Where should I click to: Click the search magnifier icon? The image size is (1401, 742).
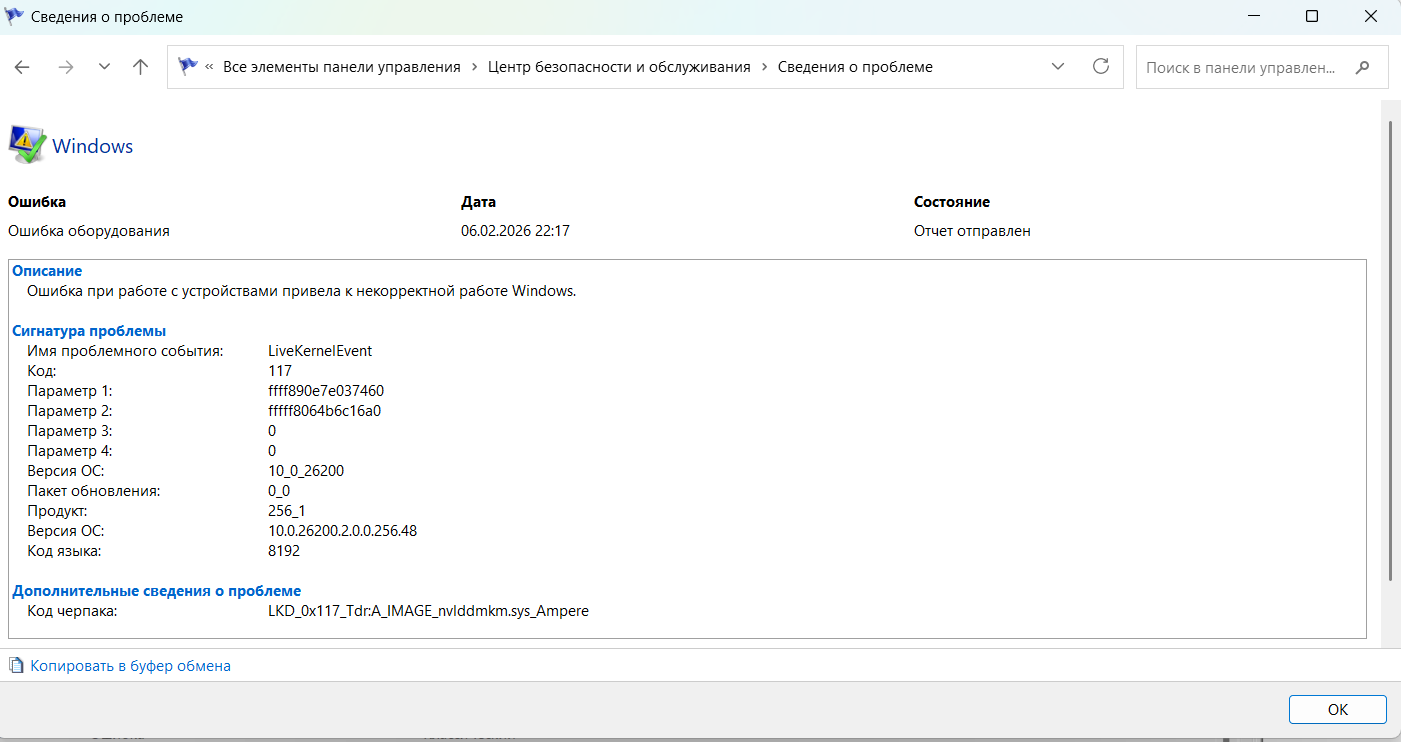tap(1362, 68)
